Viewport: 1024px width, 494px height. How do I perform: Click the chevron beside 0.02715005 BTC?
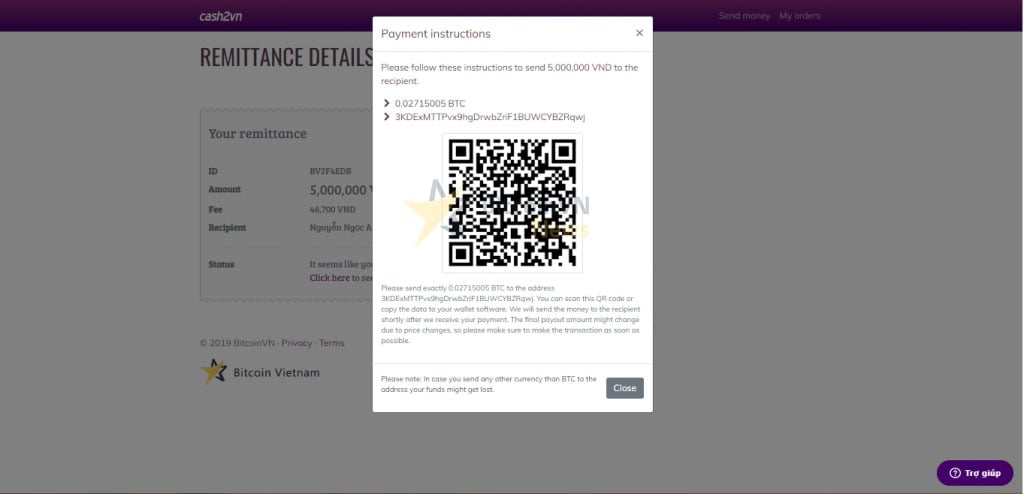coord(387,103)
